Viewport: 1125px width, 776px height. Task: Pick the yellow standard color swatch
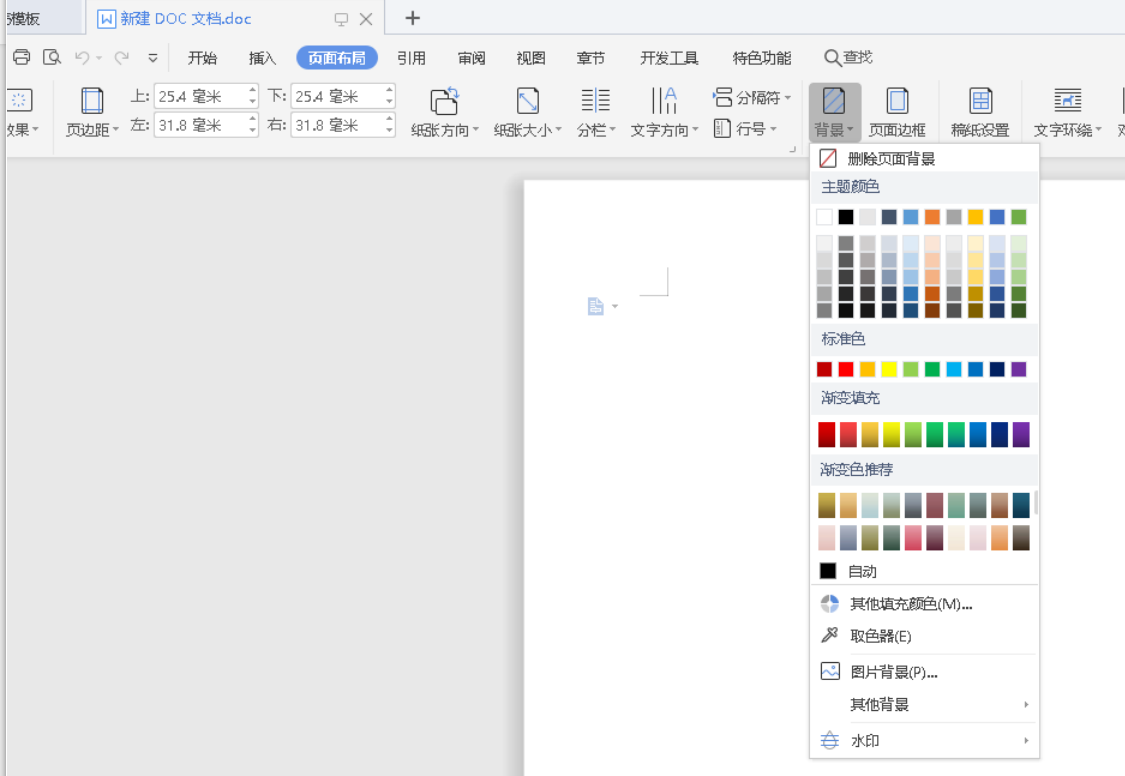click(x=889, y=369)
